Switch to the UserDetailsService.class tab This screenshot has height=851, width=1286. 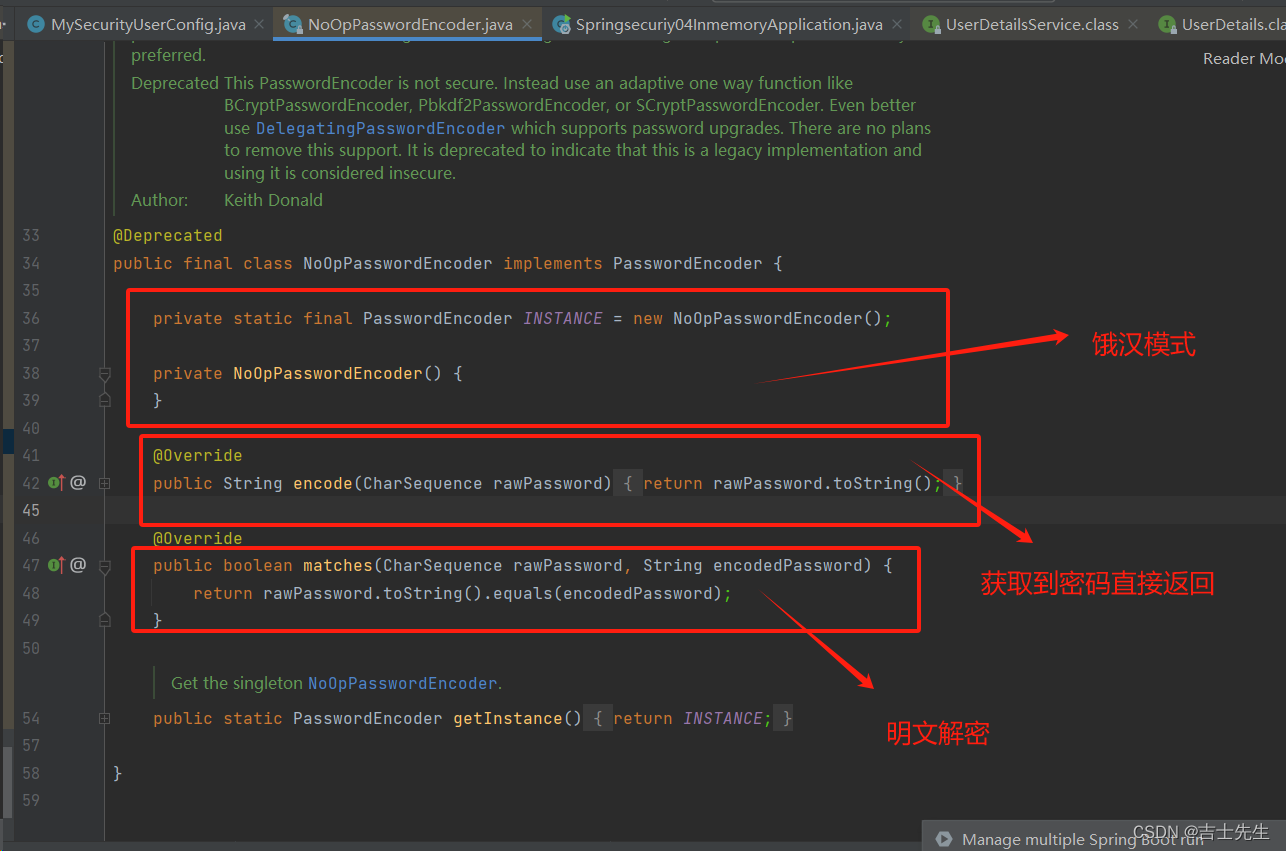click(1032, 24)
